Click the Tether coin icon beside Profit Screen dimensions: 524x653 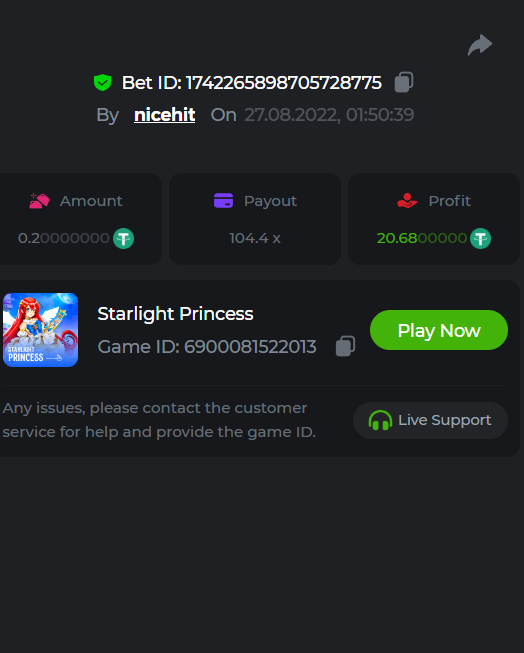pos(480,239)
